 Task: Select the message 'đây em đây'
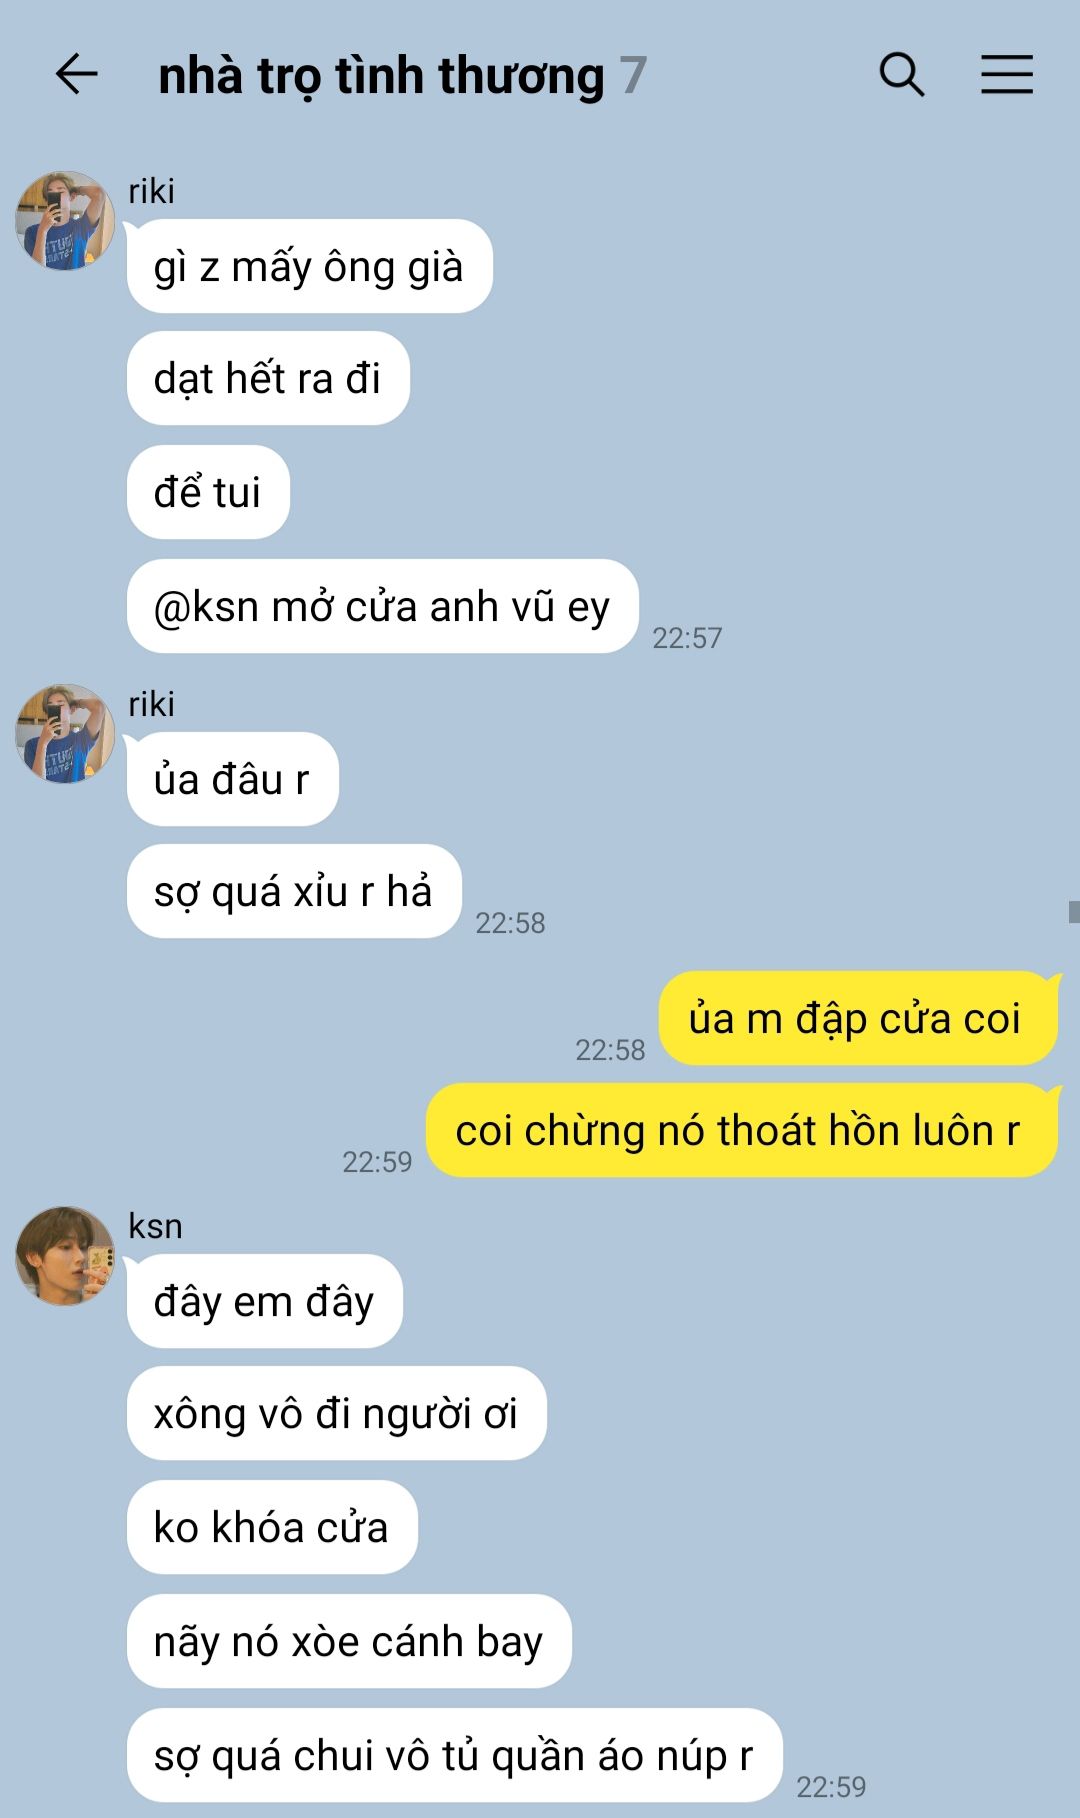coord(264,1301)
